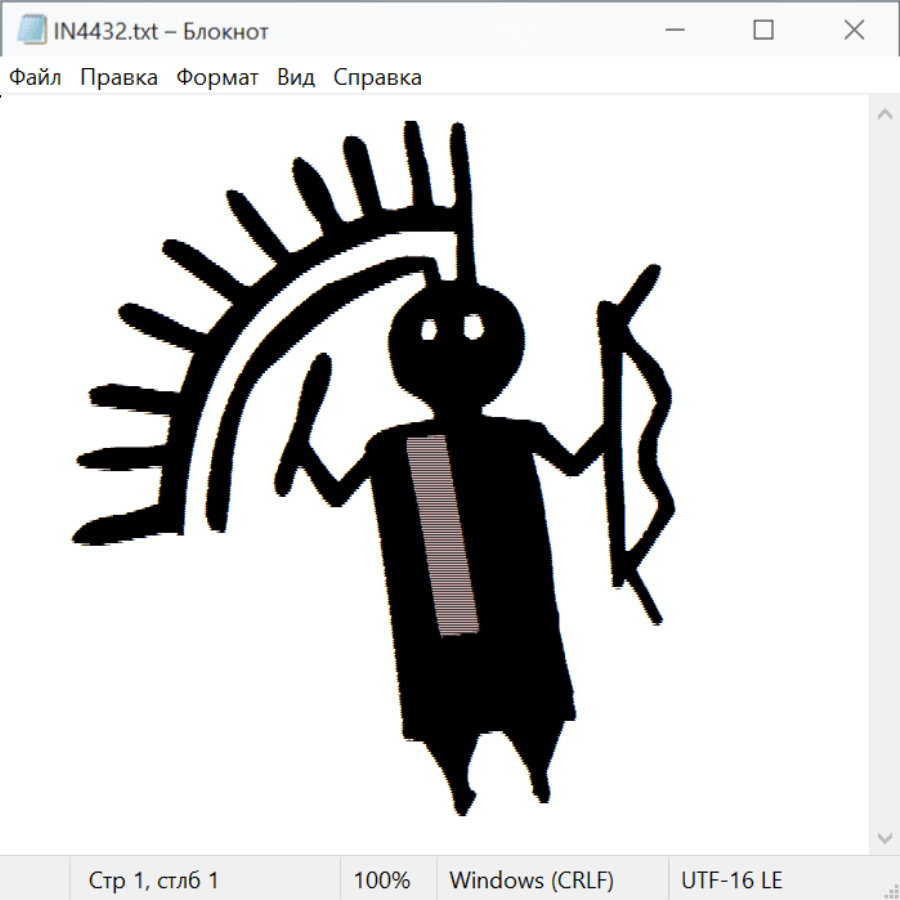
Task: Open the Файл menu
Action: coord(36,78)
